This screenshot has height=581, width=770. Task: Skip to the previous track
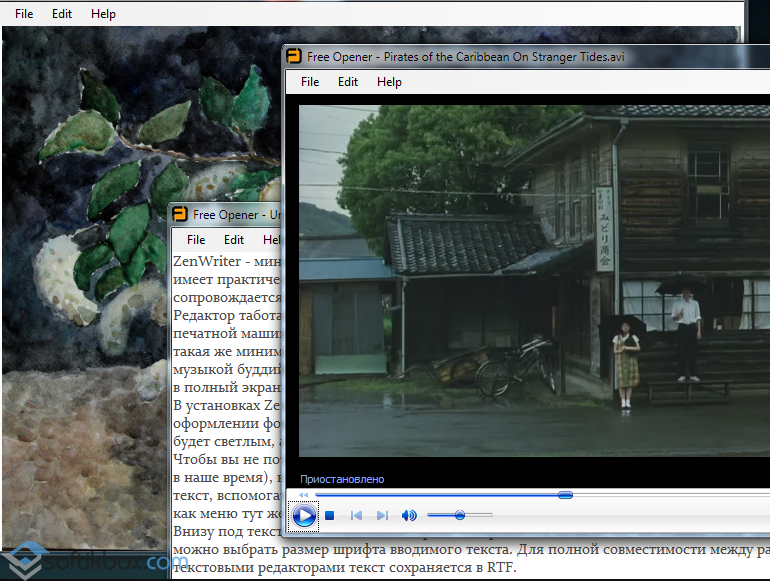pyautogui.click(x=356, y=516)
